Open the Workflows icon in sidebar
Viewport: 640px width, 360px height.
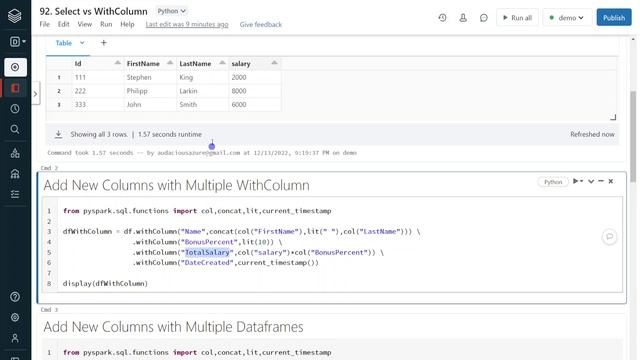pos(15,194)
